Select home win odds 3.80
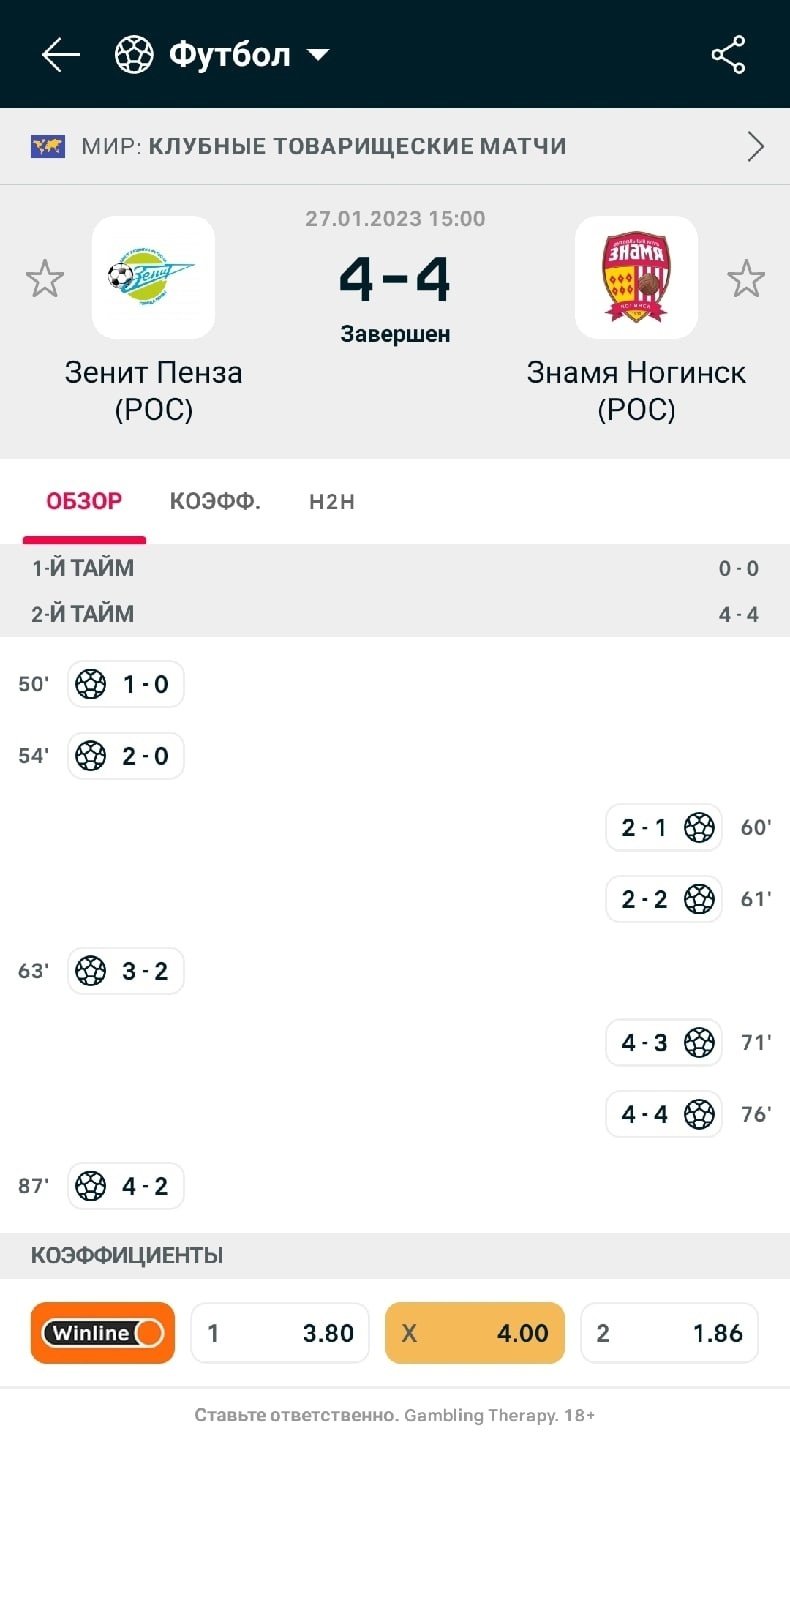 click(x=280, y=1332)
